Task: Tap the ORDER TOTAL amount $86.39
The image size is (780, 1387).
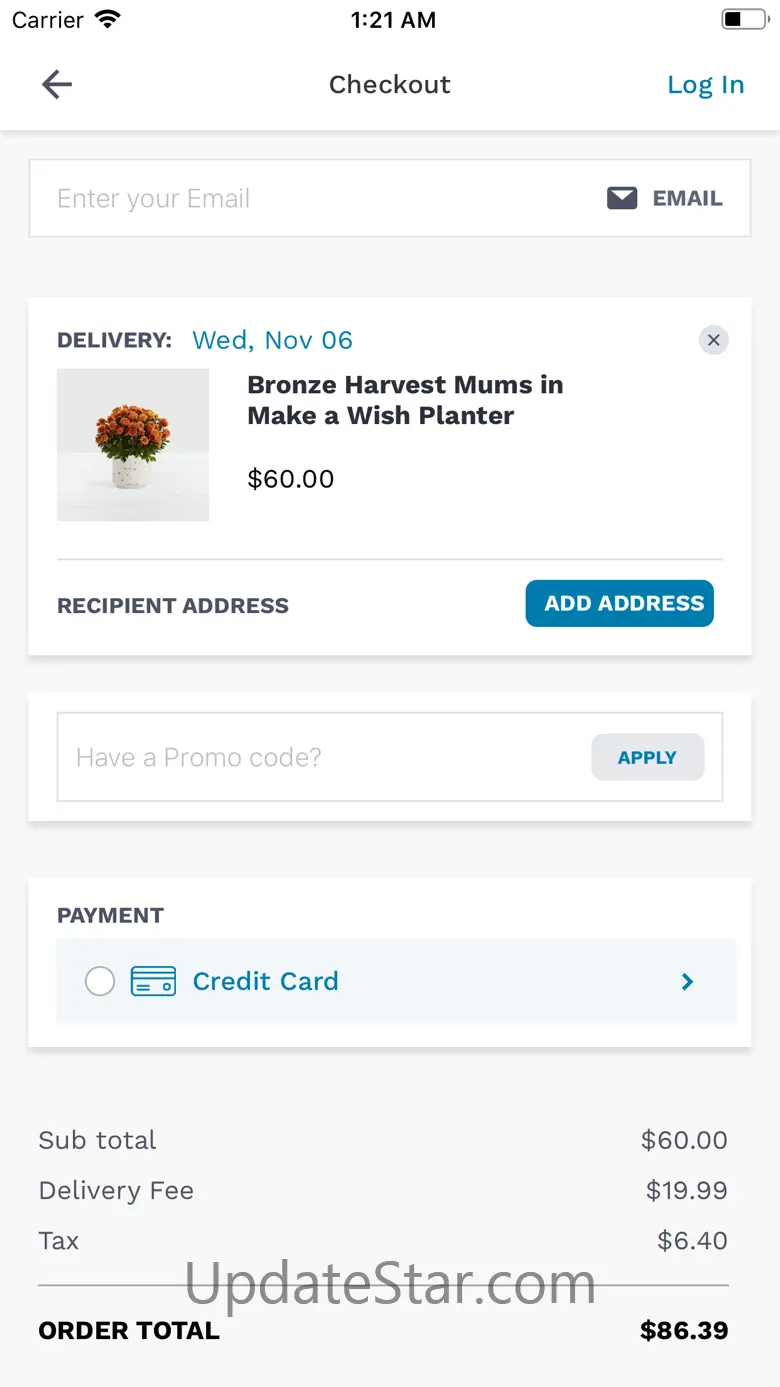Action: point(683,1330)
